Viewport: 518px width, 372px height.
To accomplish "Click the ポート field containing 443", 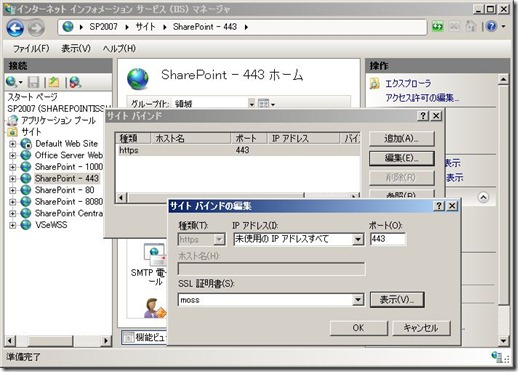I will click(x=388, y=239).
